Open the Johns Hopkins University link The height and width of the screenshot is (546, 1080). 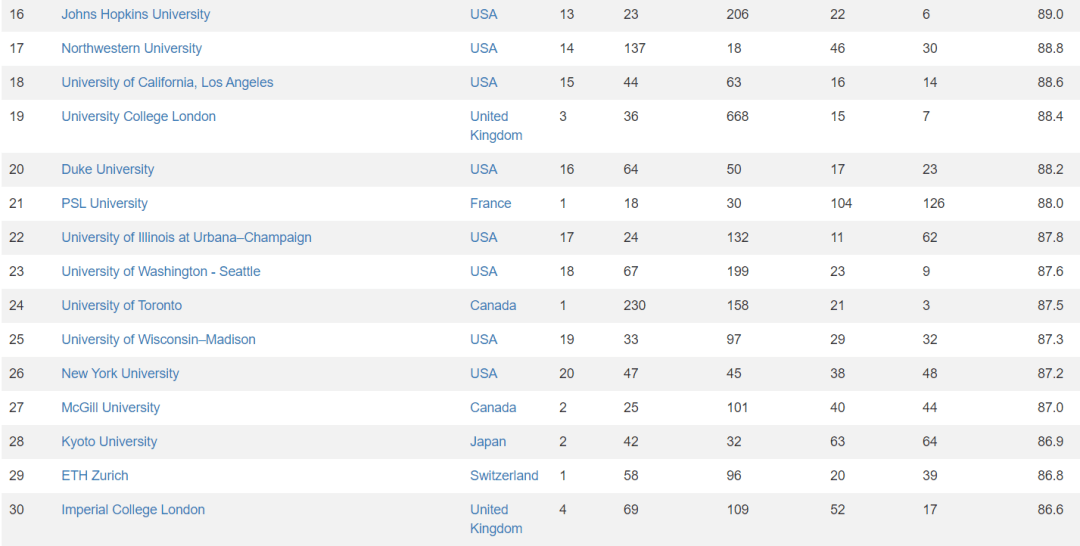136,15
